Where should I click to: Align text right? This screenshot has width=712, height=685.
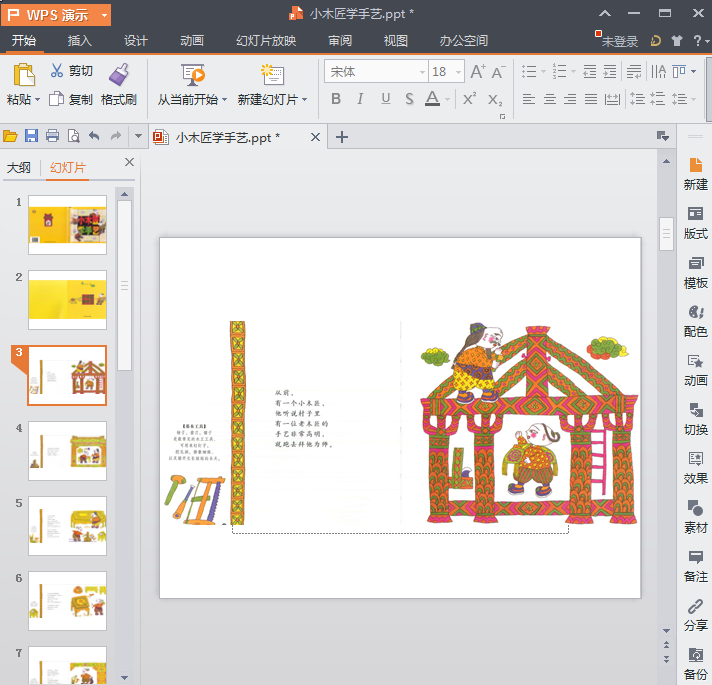point(570,99)
